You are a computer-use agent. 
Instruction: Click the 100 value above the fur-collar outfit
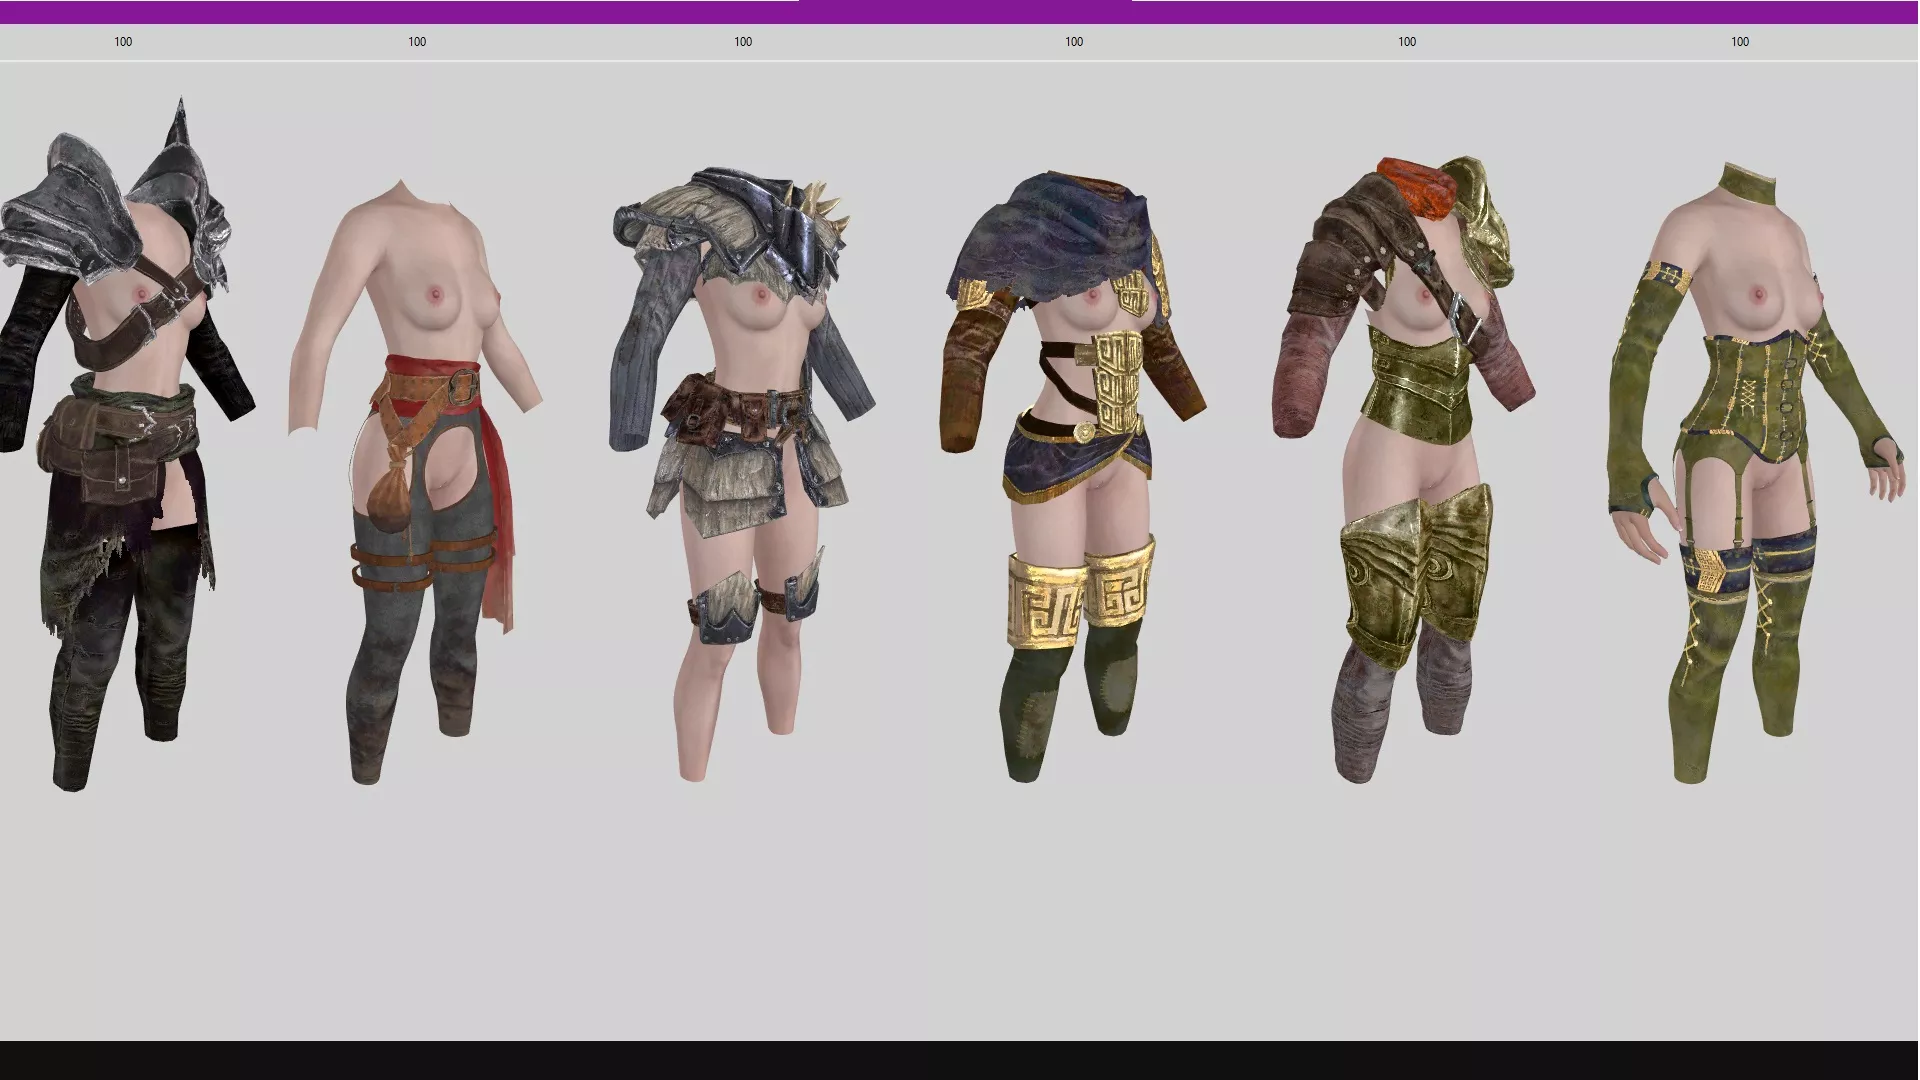point(743,42)
